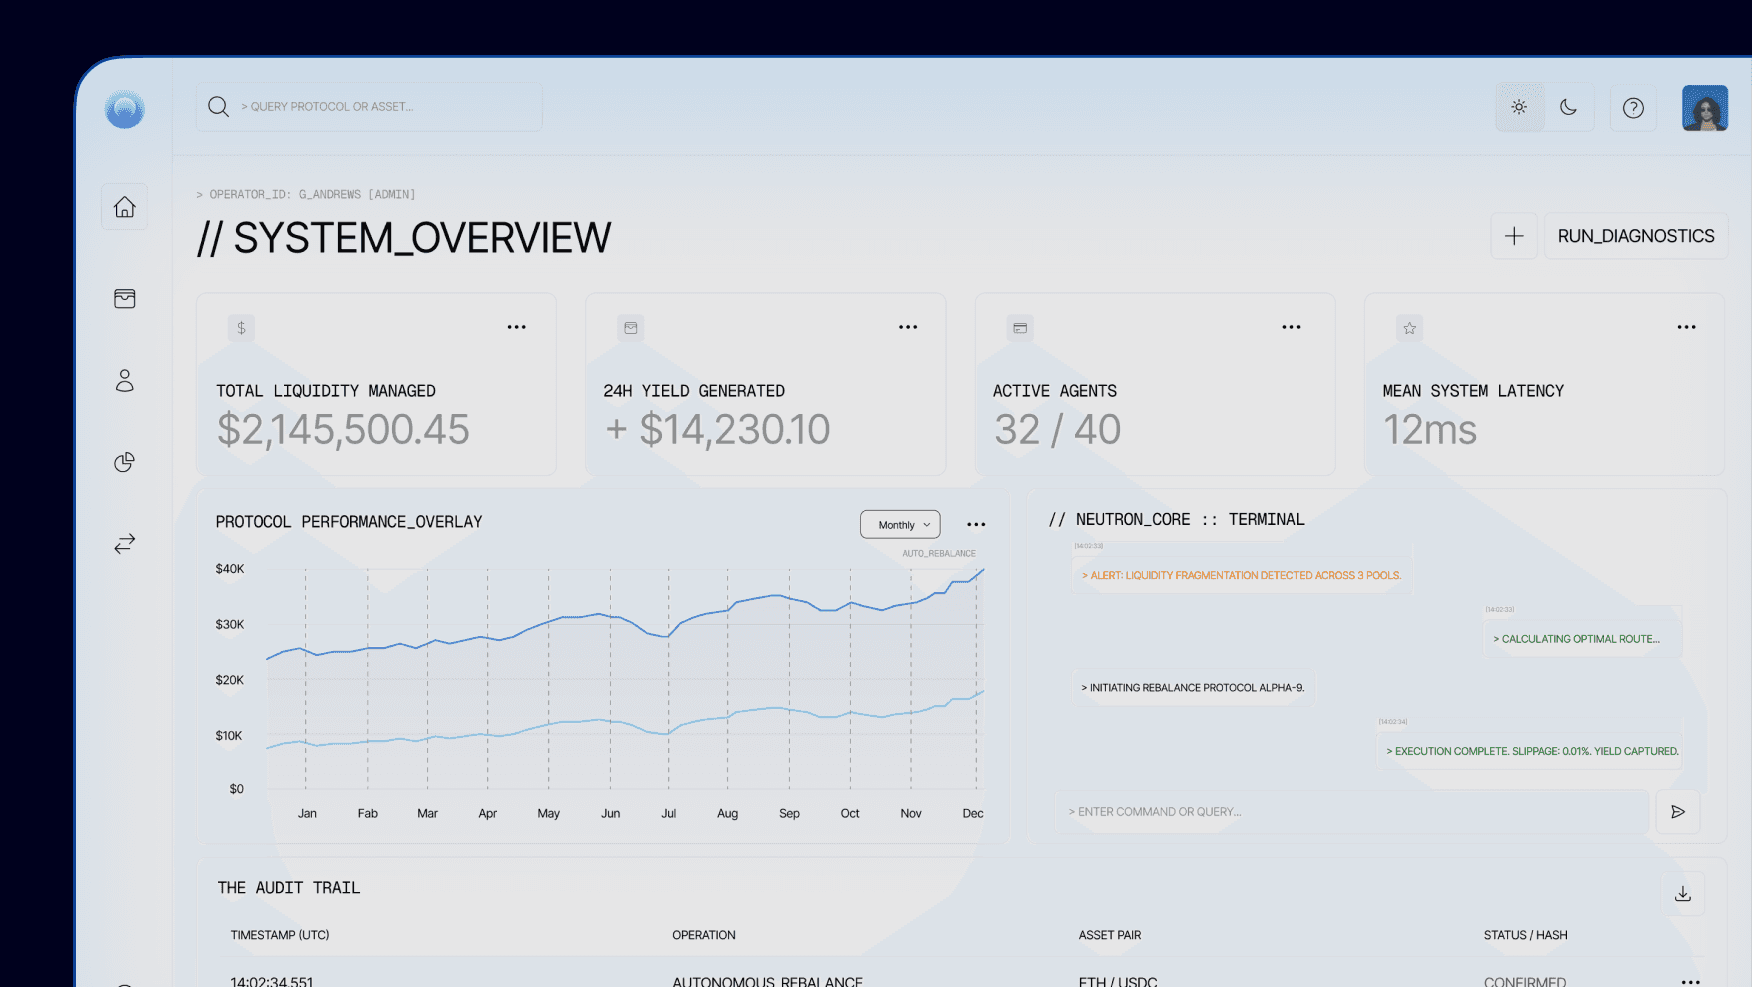Click the Dec label on chart axis
The height and width of the screenshot is (987, 1752).
pyautogui.click(x=973, y=813)
